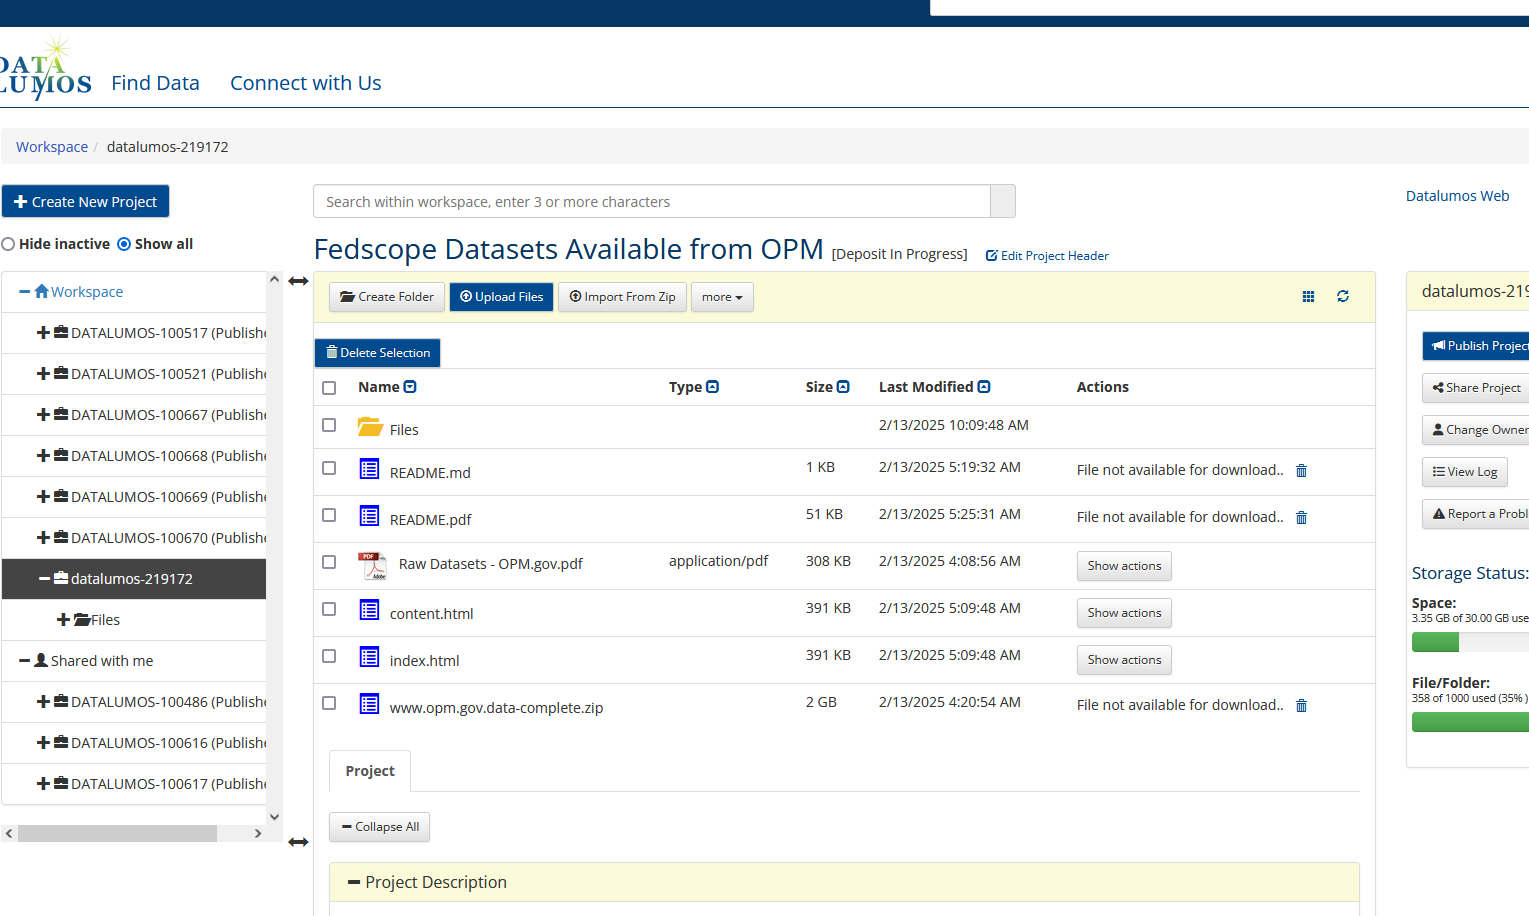The height and width of the screenshot is (916, 1529).
Task: Click the Raw Datasets PDF file icon
Action: tap(372, 565)
